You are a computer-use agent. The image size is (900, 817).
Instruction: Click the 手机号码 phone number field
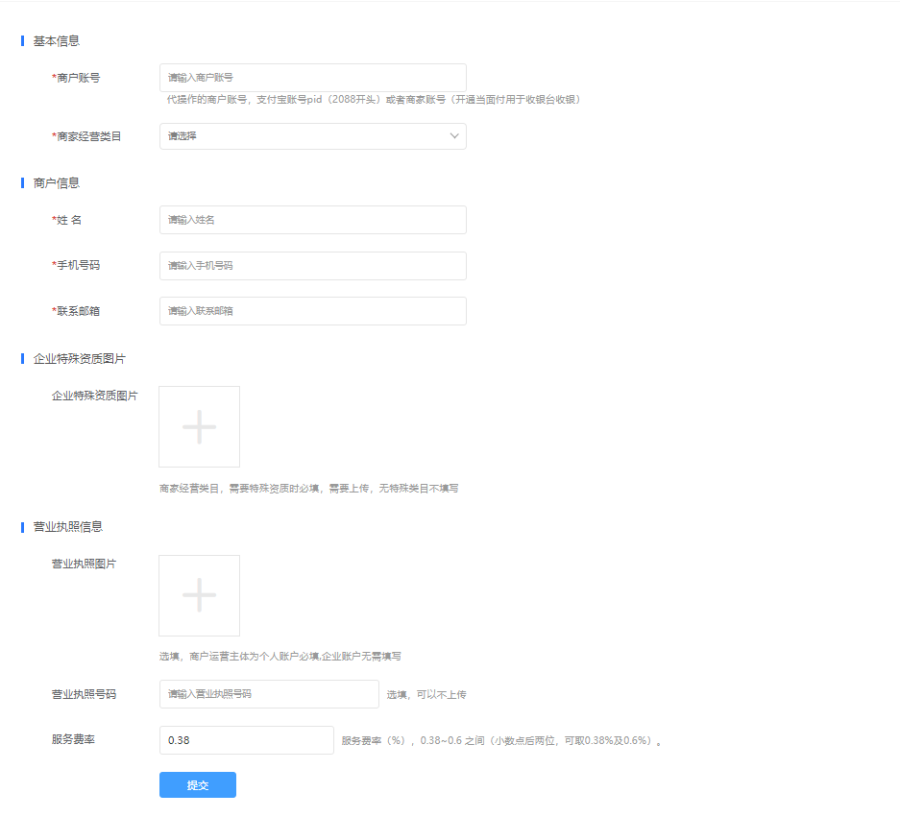click(313, 265)
